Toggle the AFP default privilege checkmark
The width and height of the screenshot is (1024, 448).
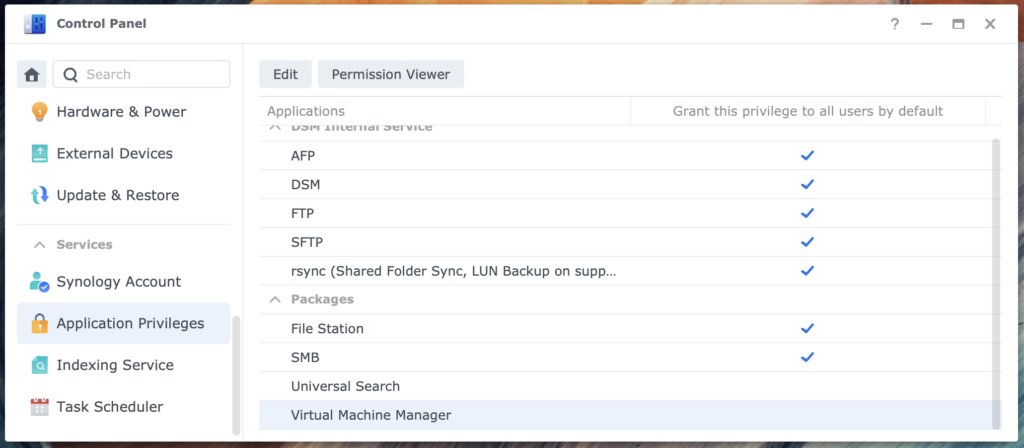pyautogui.click(x=807, y=155)
